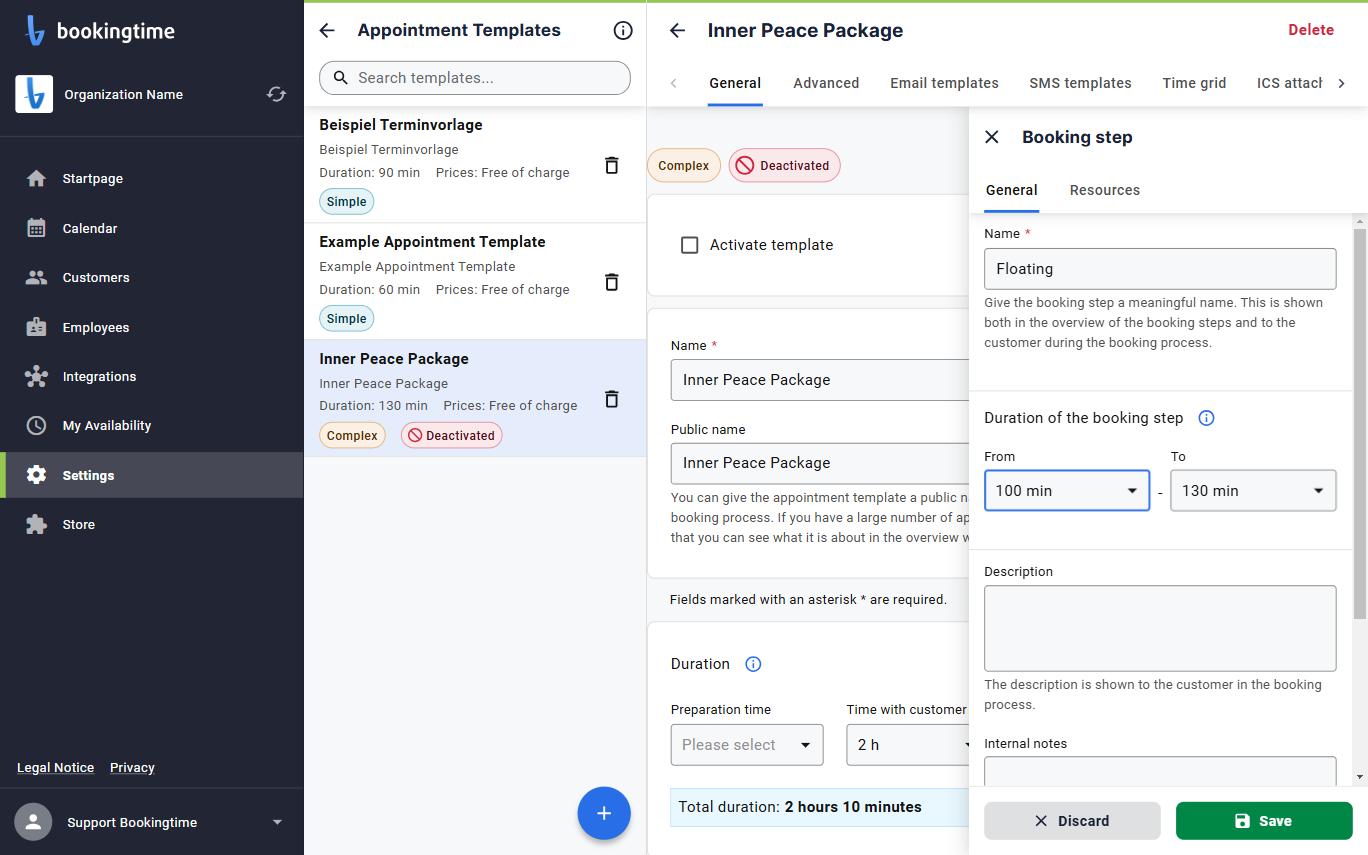Viewport: 1368px width, 855px height.
Task: Open Store puzzle icon
Action: pyautogui.click(x=37, y=525)
